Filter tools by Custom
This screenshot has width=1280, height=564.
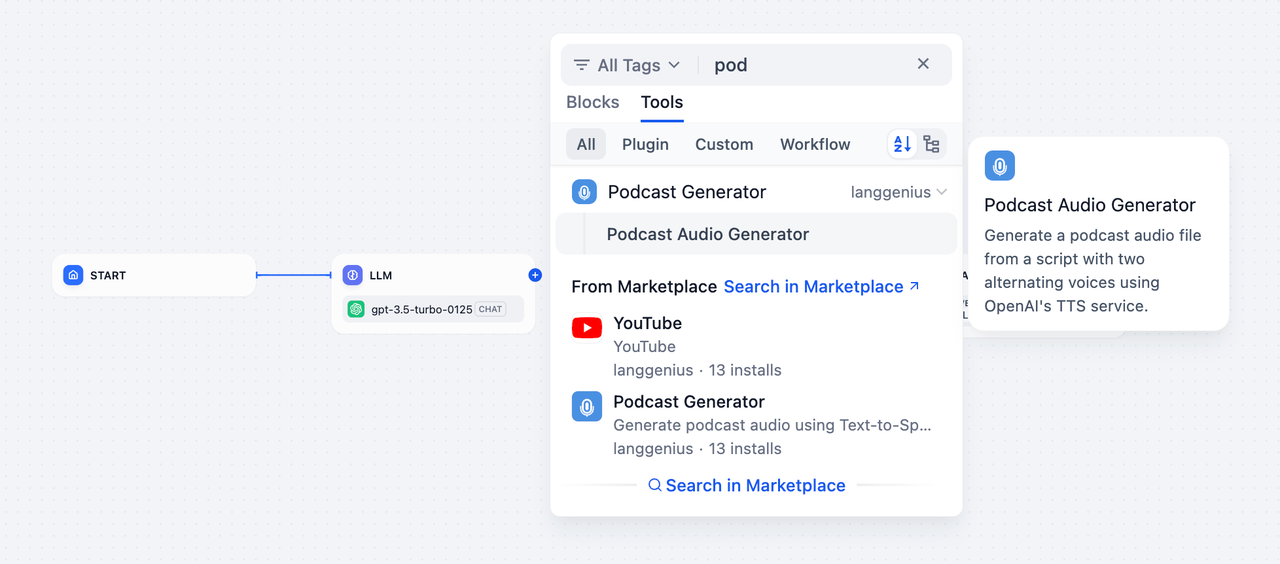pos(724,144)
